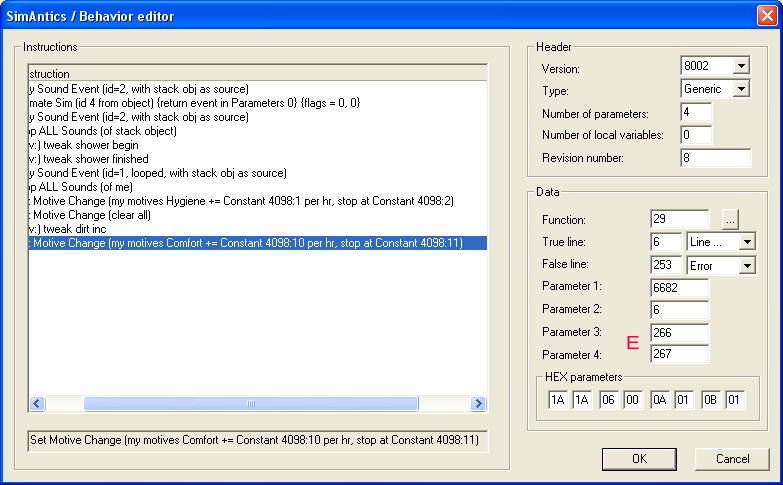Select the 'ALL Sounds (of me)' row
This screenshot has width=783, height=485.
(x=258, y=187)
